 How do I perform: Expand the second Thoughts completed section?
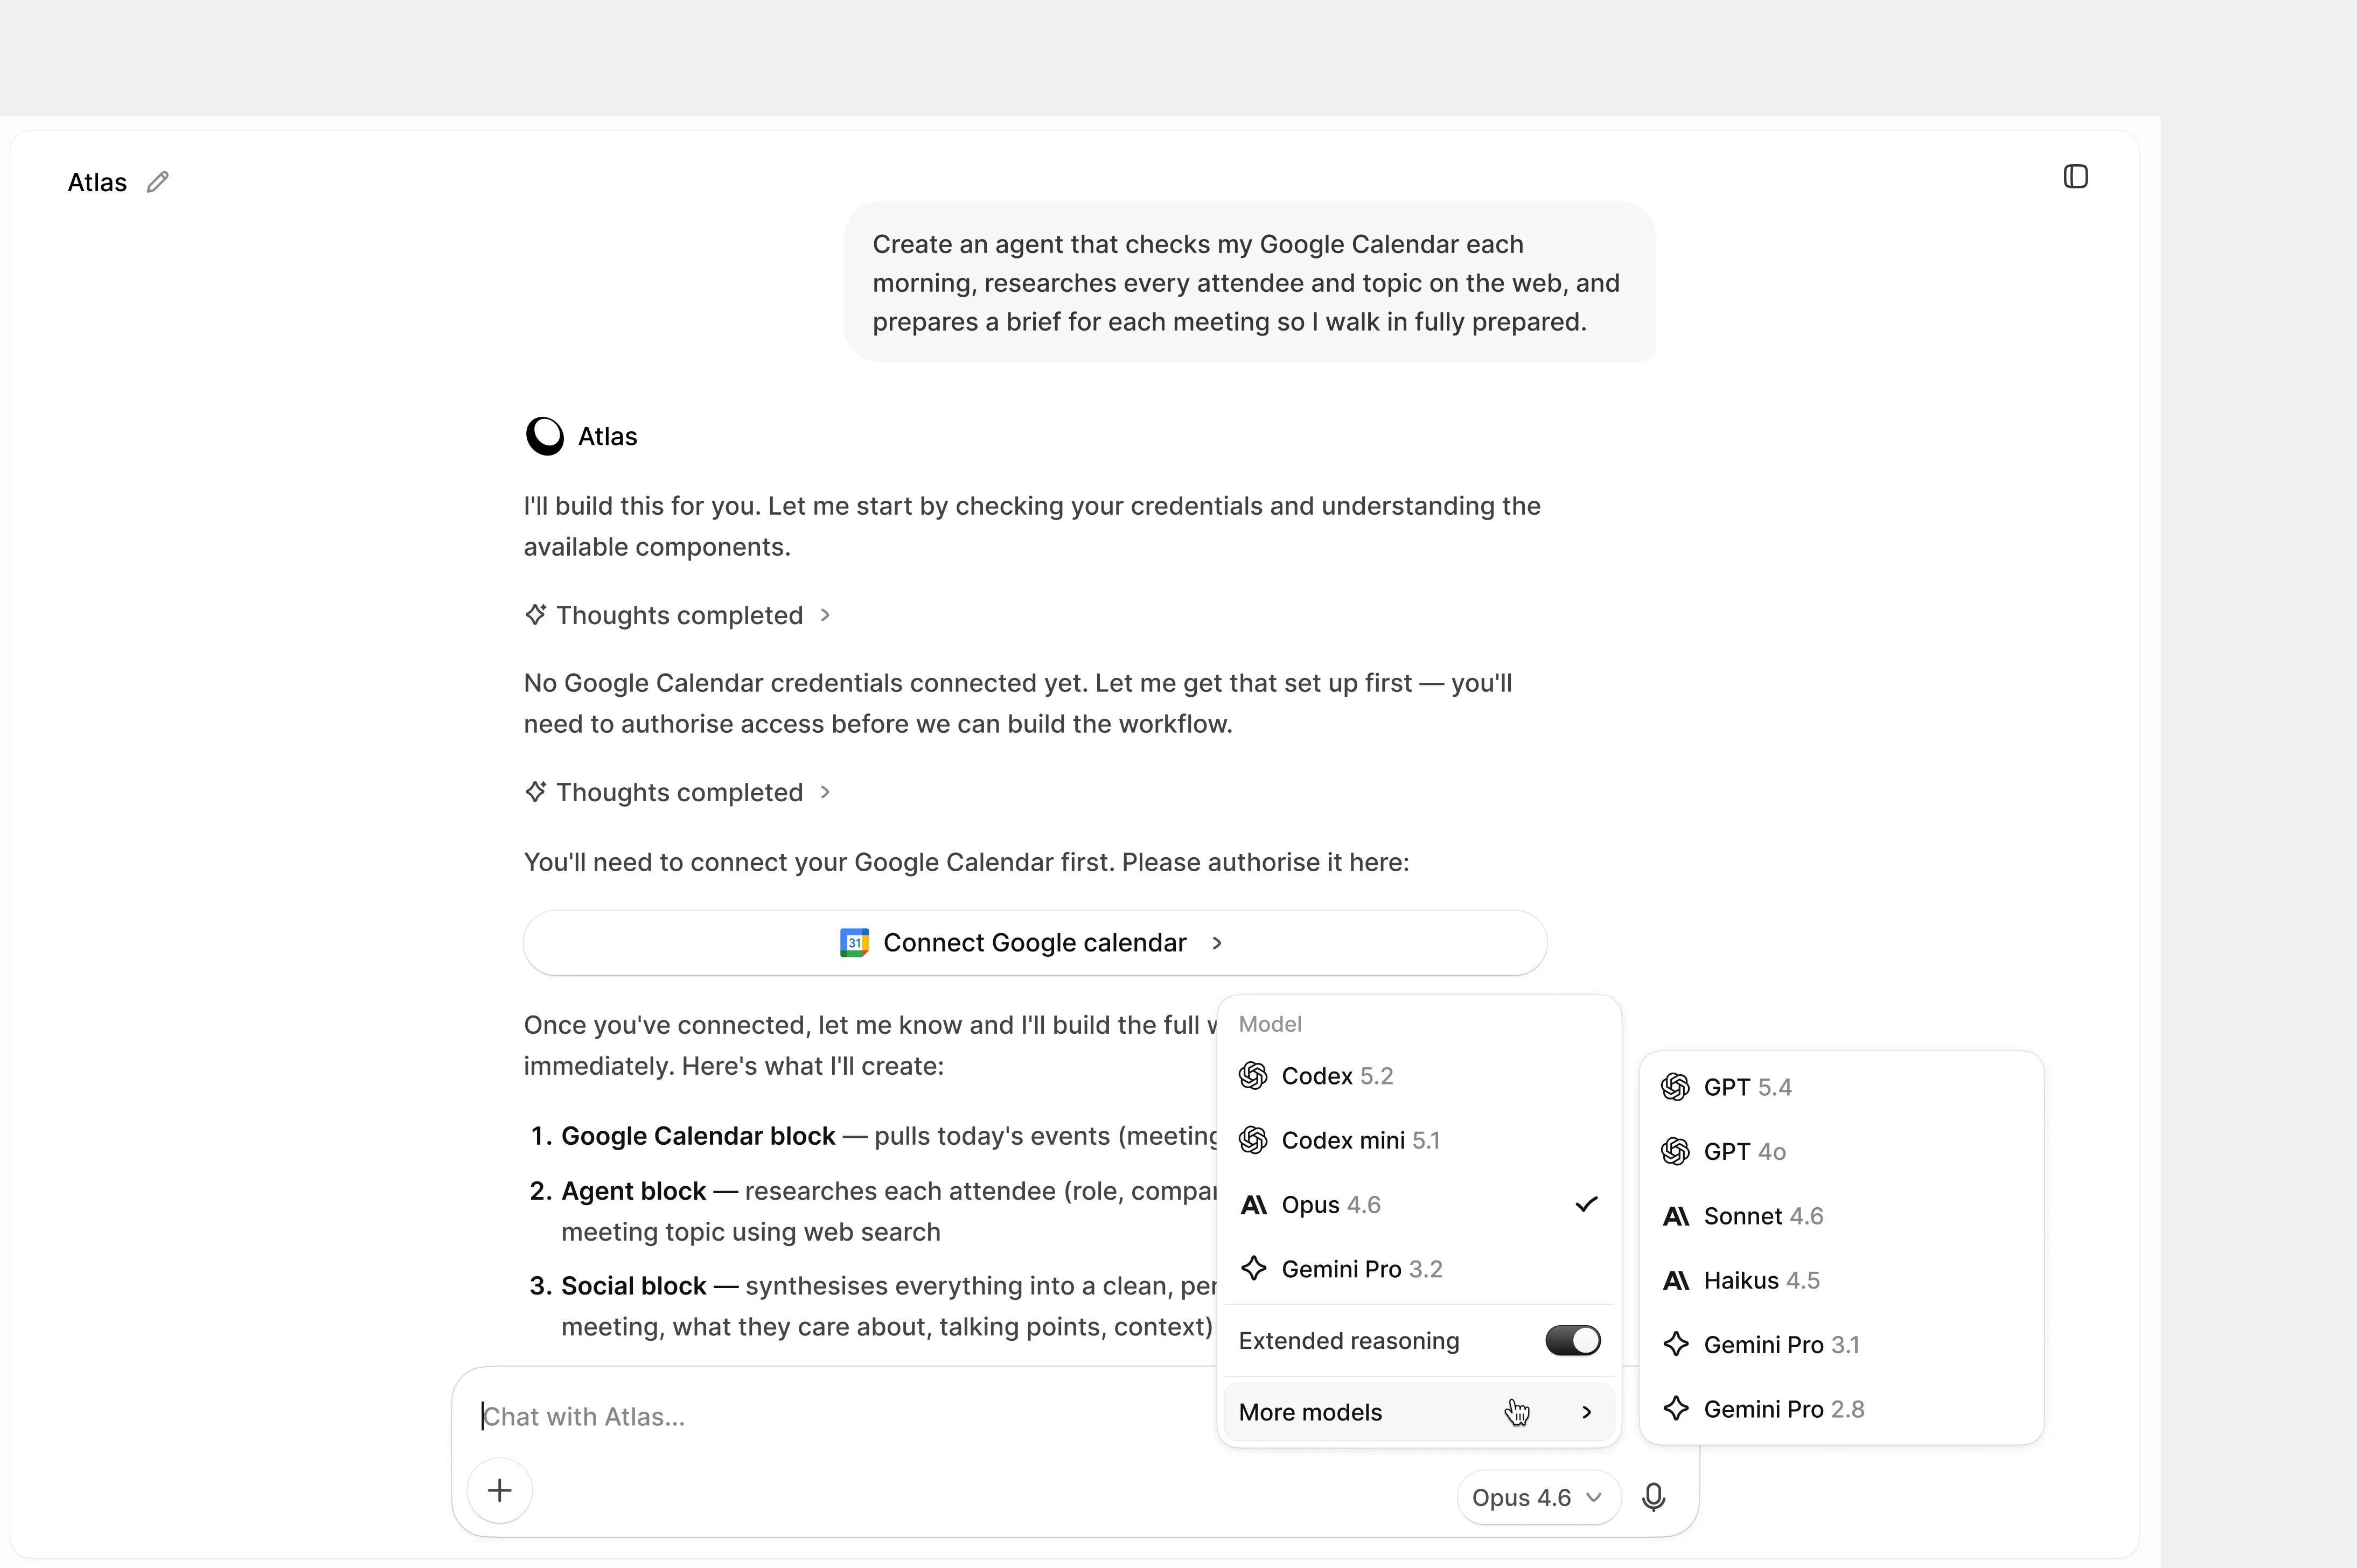point(678,792)
